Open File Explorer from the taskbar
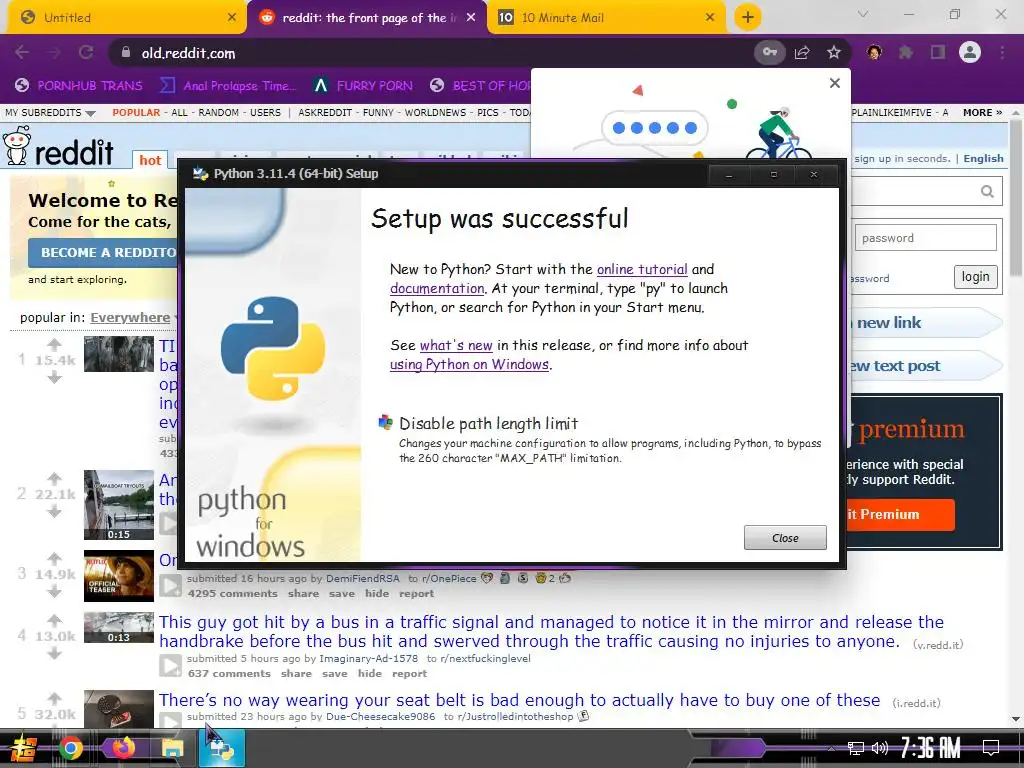This screenshot has width=1024, height=768. [172, 748]
